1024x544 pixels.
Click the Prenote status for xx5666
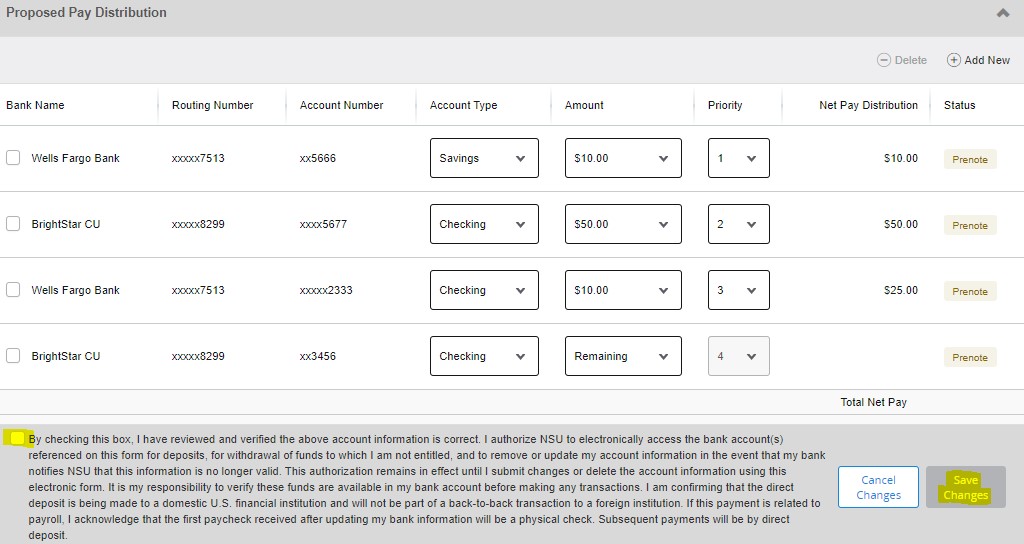point(970,159)
